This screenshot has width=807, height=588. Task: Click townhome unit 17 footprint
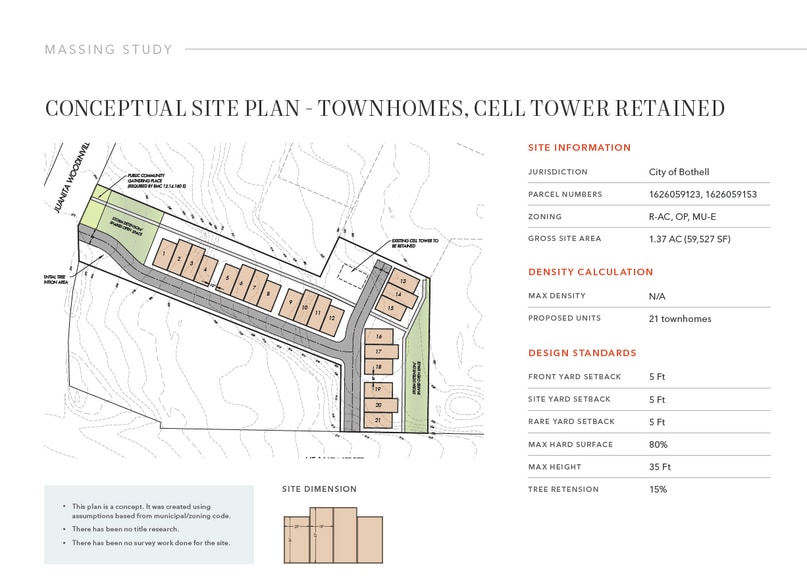[380, 352]
